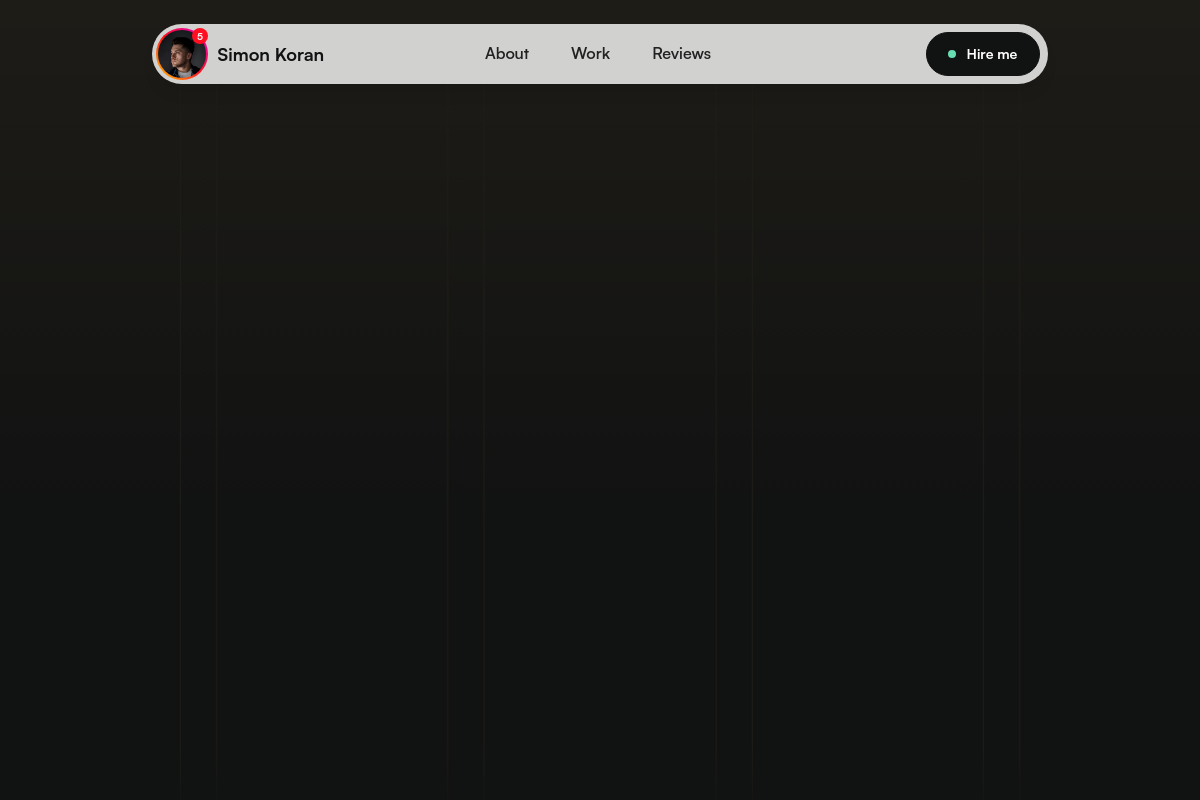1200x800 pixels.
Task: Tap the gradient story ring around the avatar
Action: 160,65
